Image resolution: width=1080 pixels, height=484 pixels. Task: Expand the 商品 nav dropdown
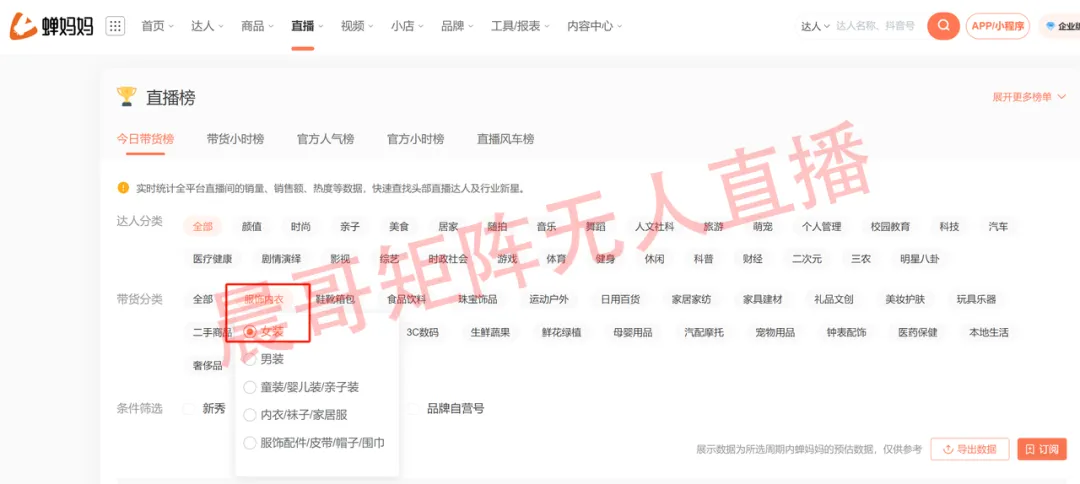258,26
